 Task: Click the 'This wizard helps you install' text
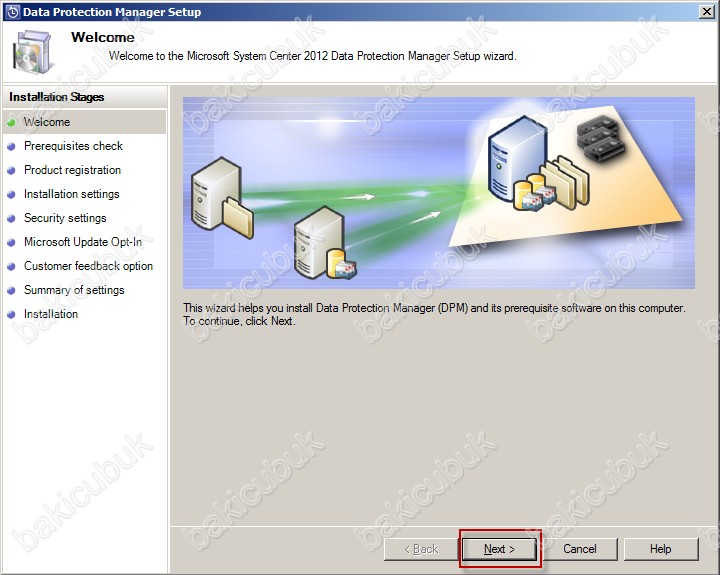click(434, 308)
